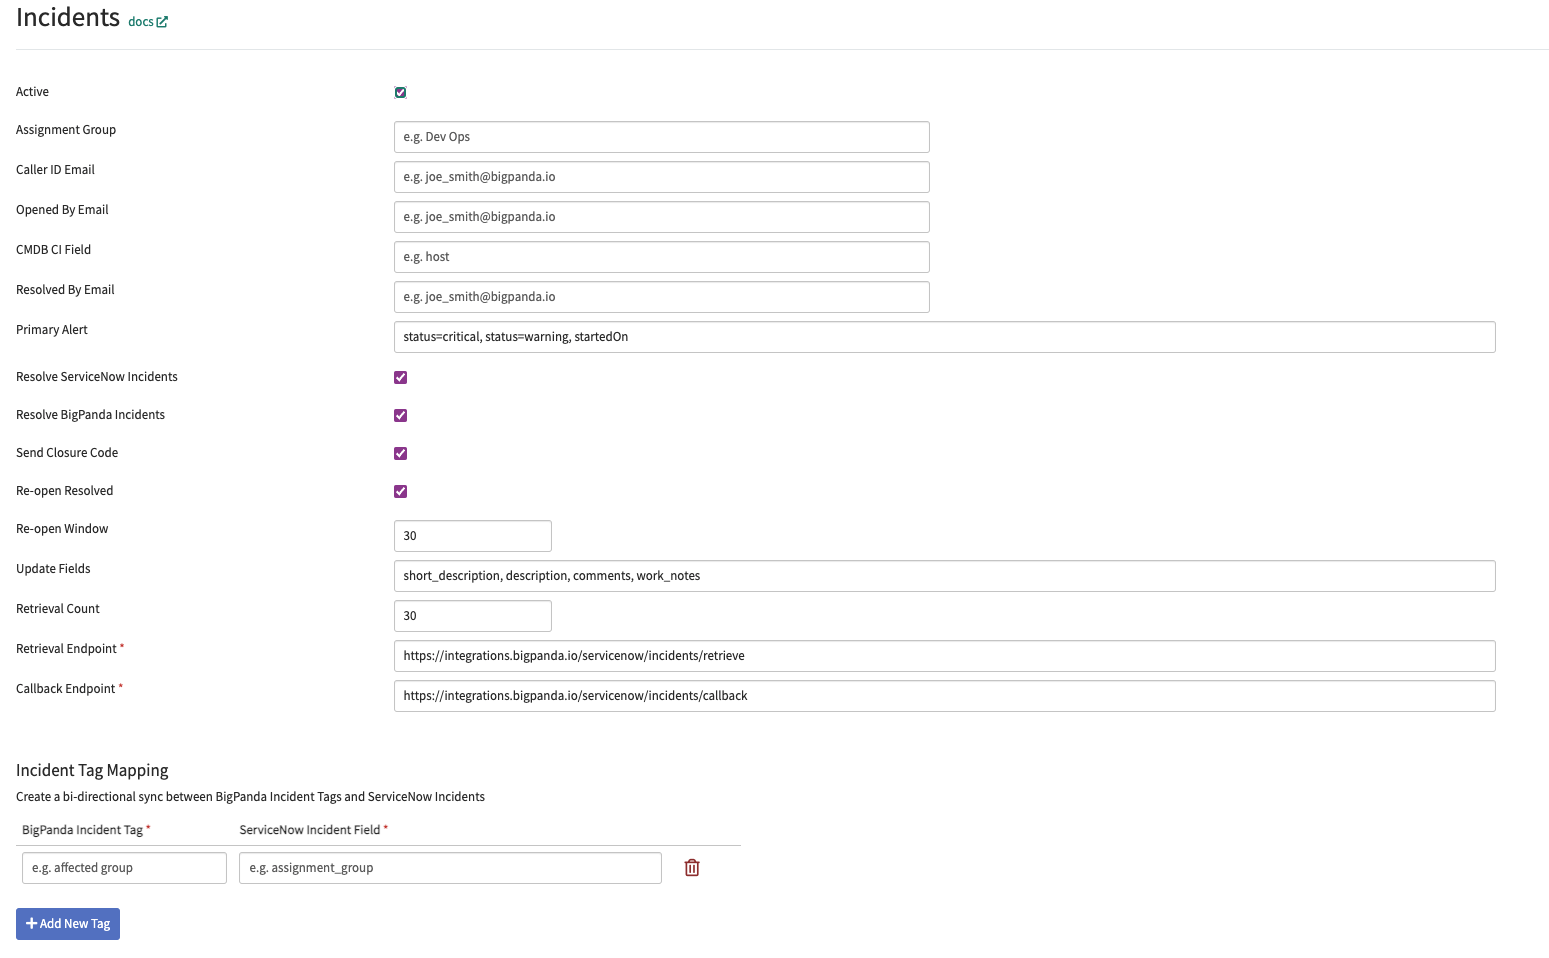Select the CMDB CI Field input
The width and height of the screenshot is (1549, 958).
(x=662, y=257)
